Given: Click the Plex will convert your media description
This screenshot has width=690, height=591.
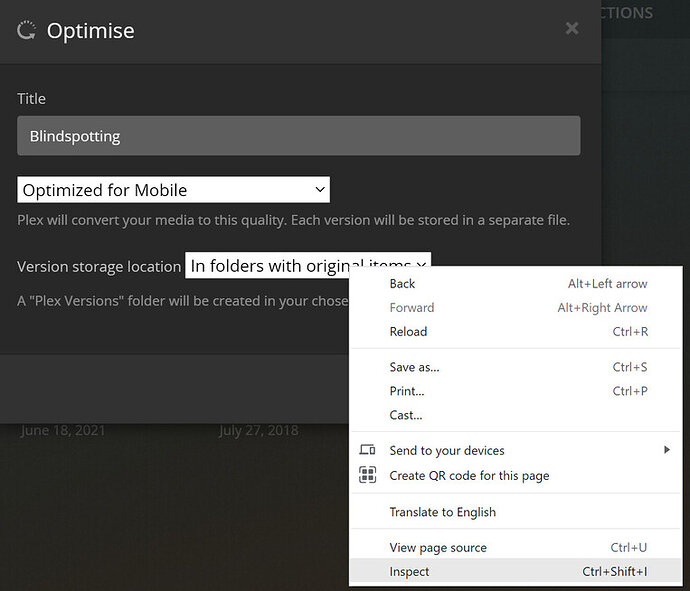Looking at the screenshot, I should [x=294, y=220].
